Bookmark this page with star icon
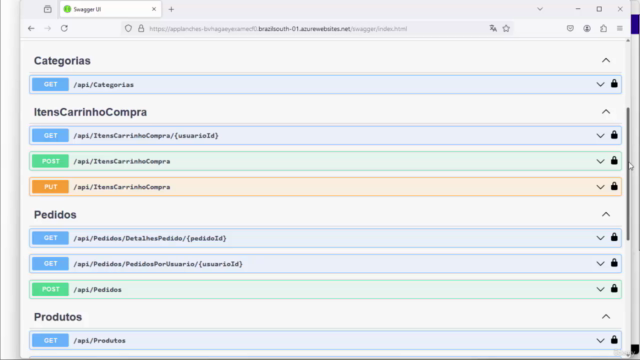This screenshot has width=640, height=360. 506,28
